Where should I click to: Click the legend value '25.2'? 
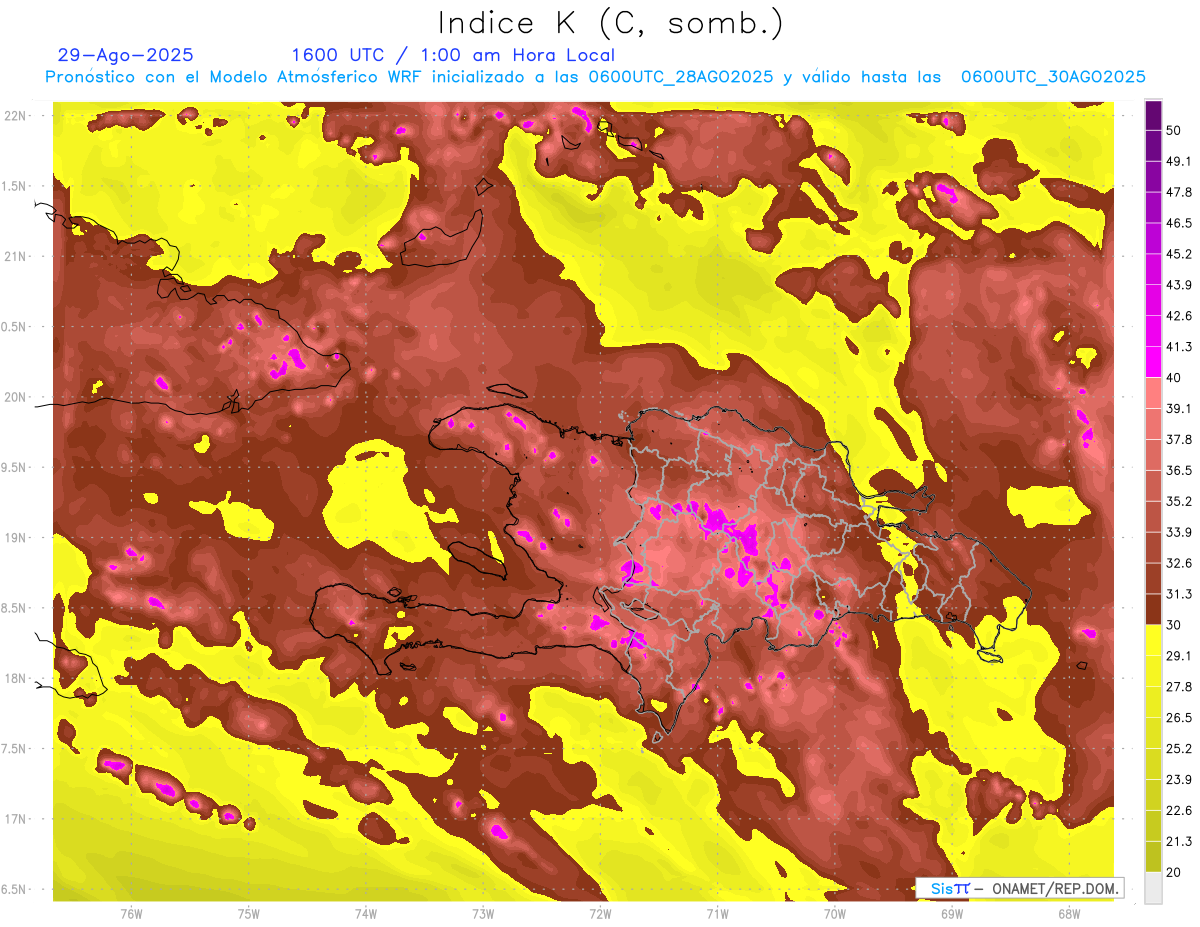coord(1178,748)
